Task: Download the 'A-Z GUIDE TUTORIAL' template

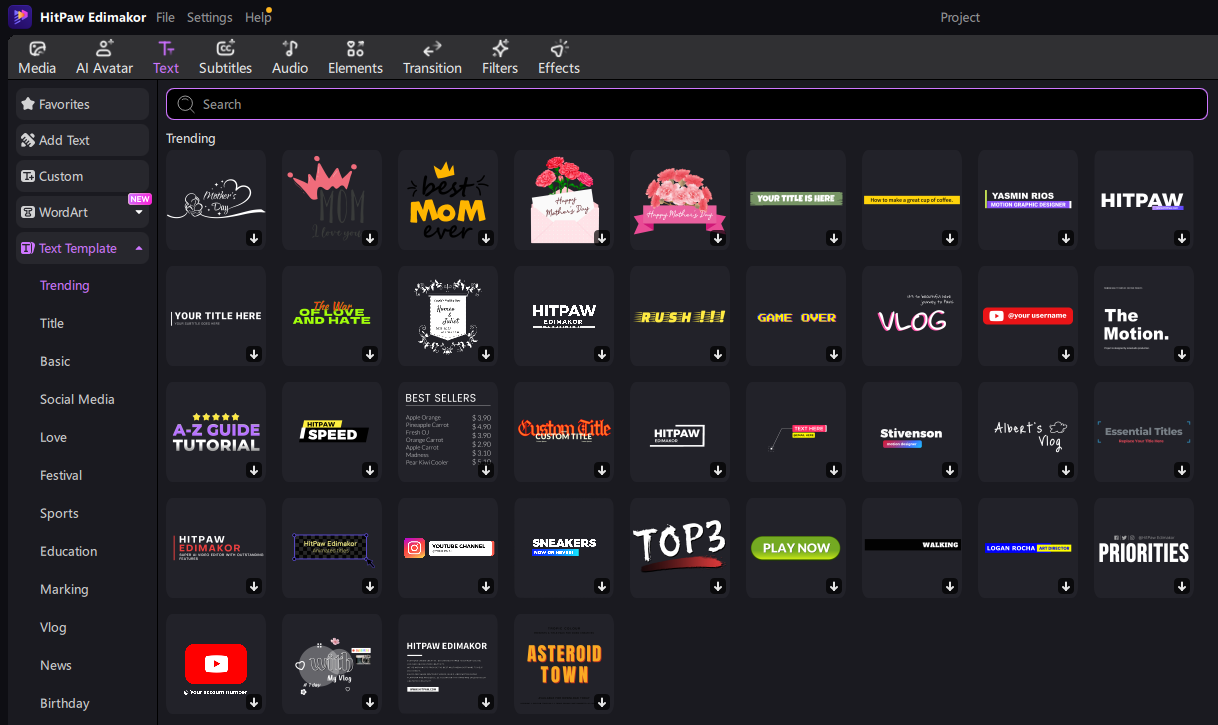Action: 254,470
